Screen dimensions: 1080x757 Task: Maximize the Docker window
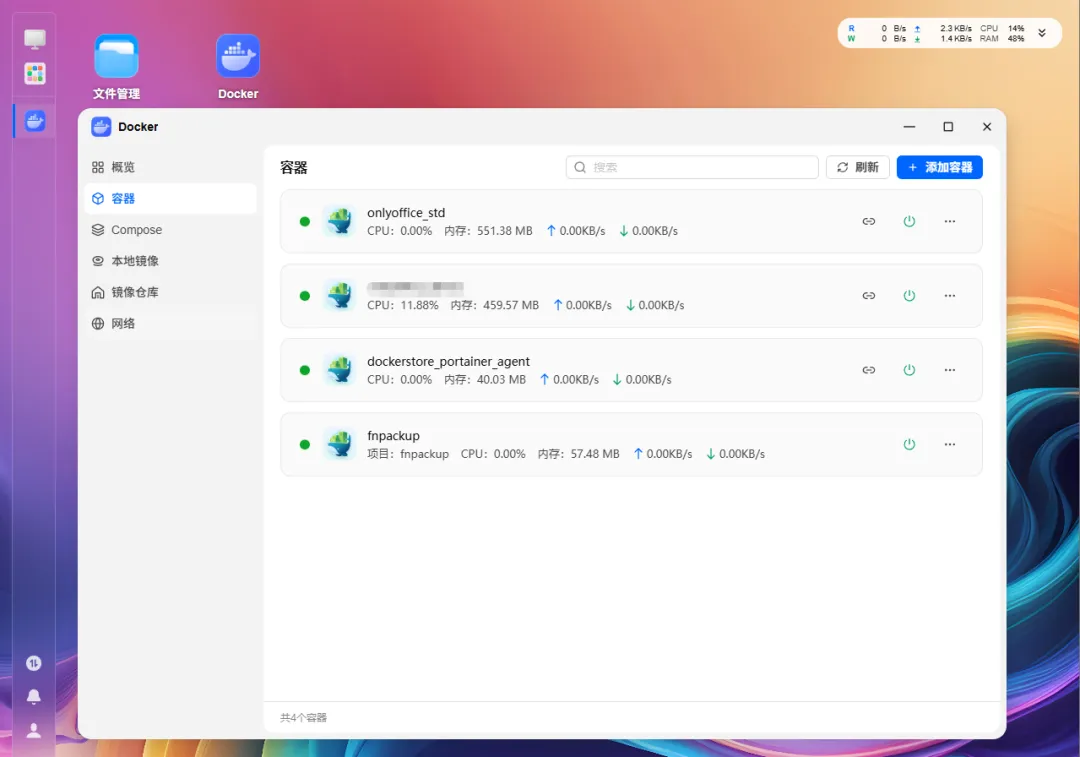coord(948,127)
